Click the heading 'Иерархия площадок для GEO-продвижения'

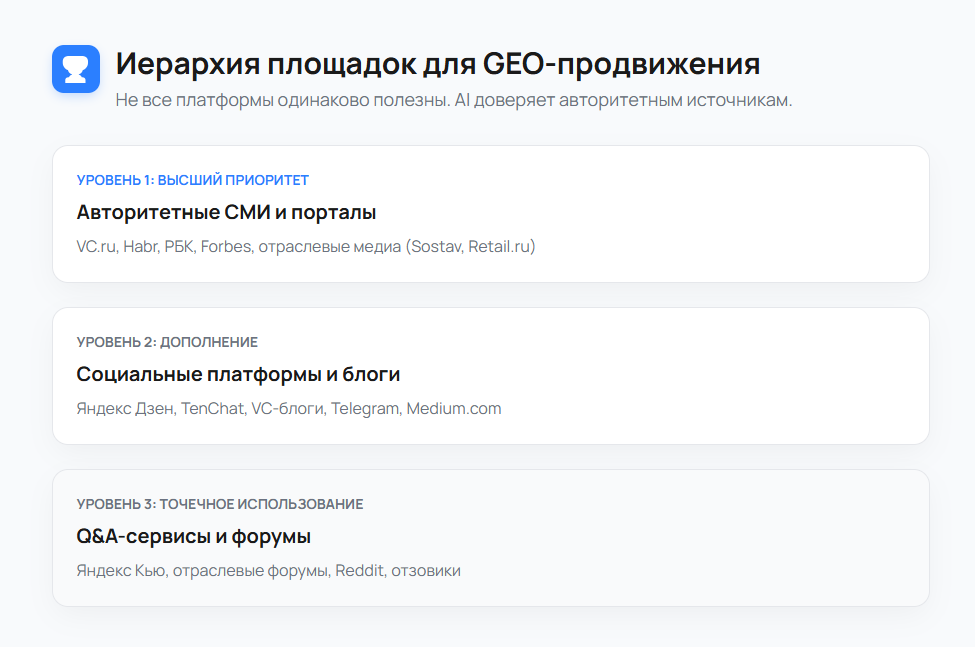click(438, 63)
